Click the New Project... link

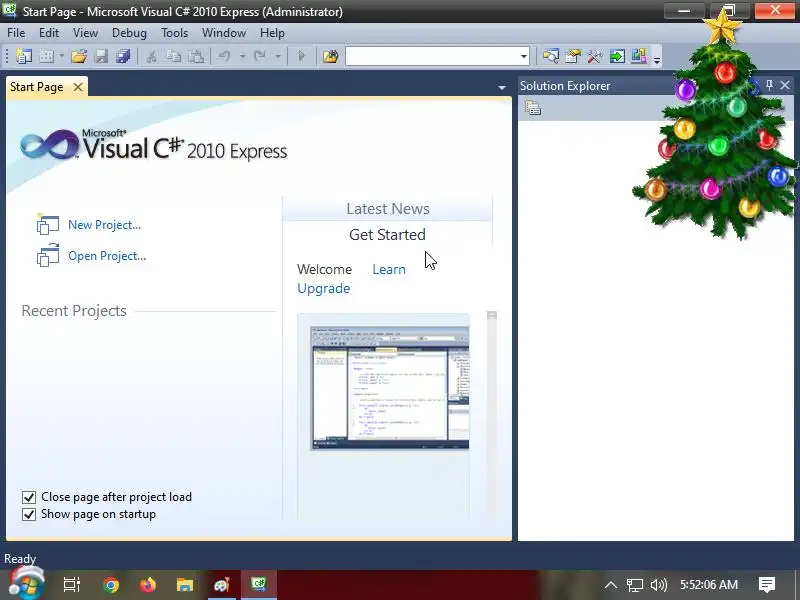[105, 225]
